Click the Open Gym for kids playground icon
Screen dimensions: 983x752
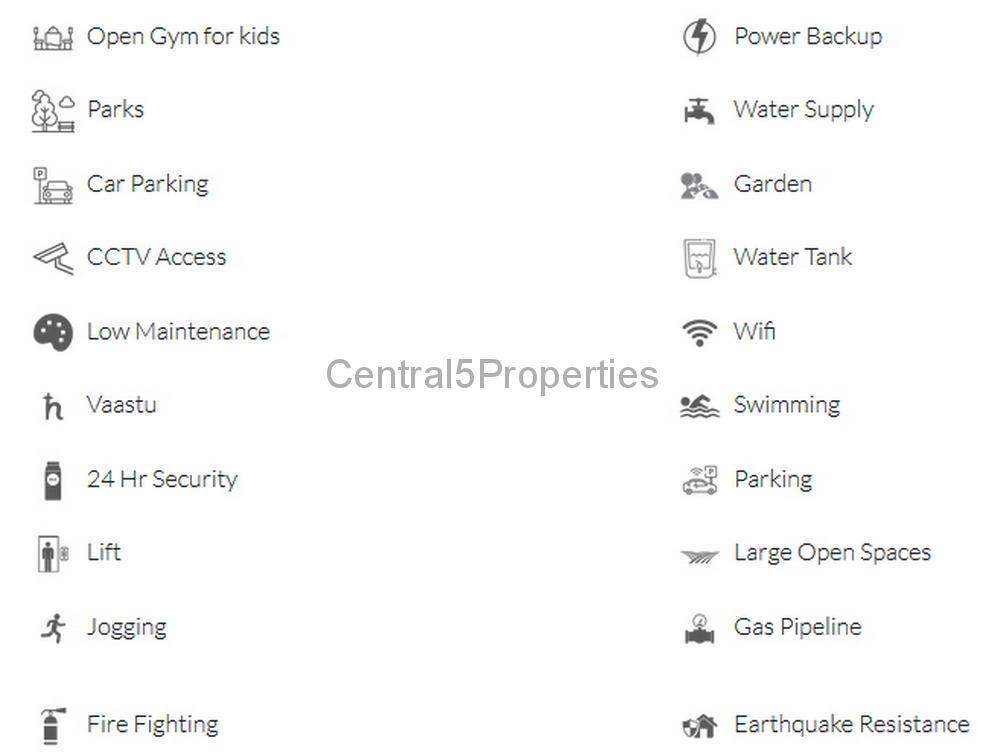pos(53,37)
